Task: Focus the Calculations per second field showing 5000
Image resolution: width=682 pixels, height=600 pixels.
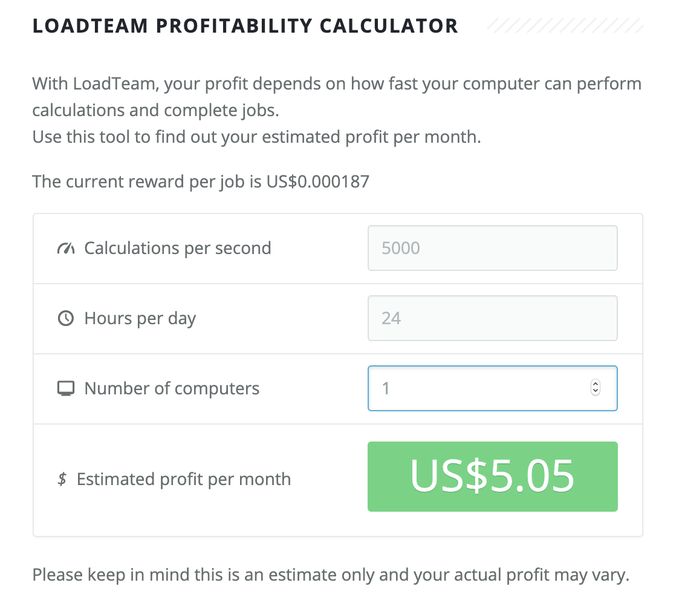Action: click(492, 248)
